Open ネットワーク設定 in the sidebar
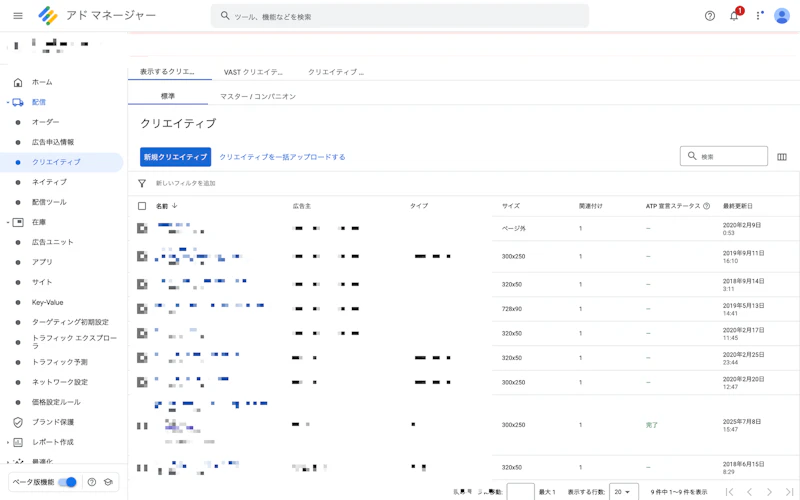800x500 pixels. pos(60,382)
